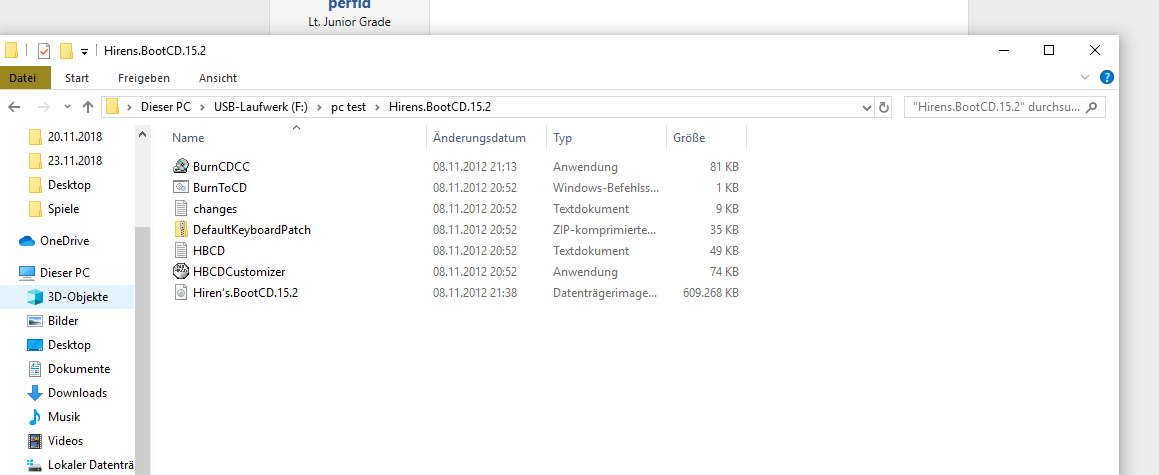
Task: Navigate to USB-Laufwerk (F:) in breadcrumb
Action: click(x=261, y=107)
